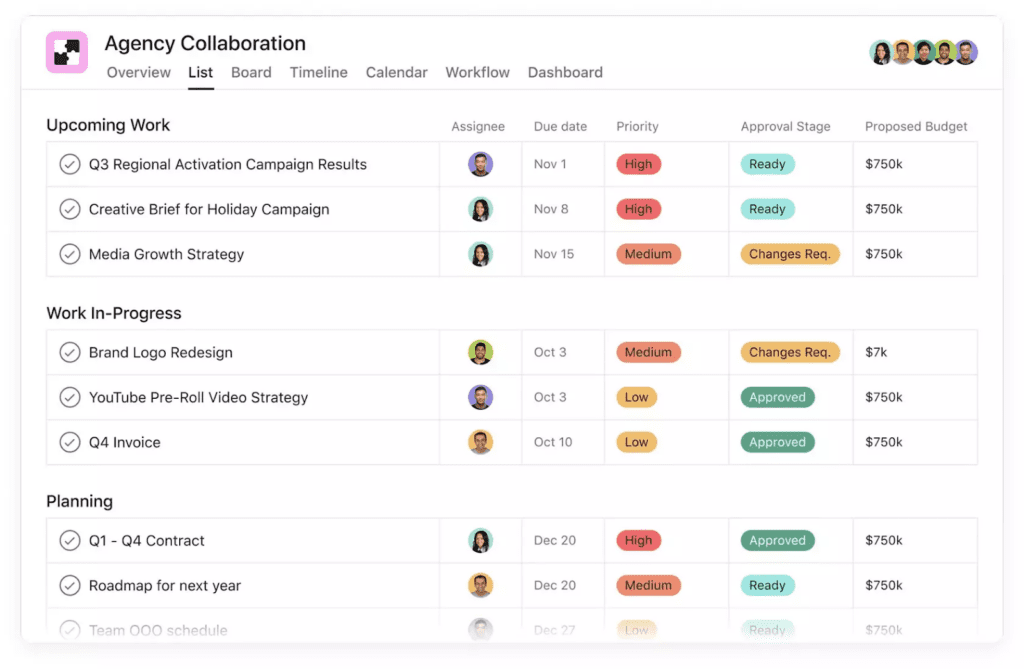Click the assignee avatar on Q3 Regional Activation Campaign
Screen dimensions: 1024x669
pyautogui.click(x=481, y=164)
